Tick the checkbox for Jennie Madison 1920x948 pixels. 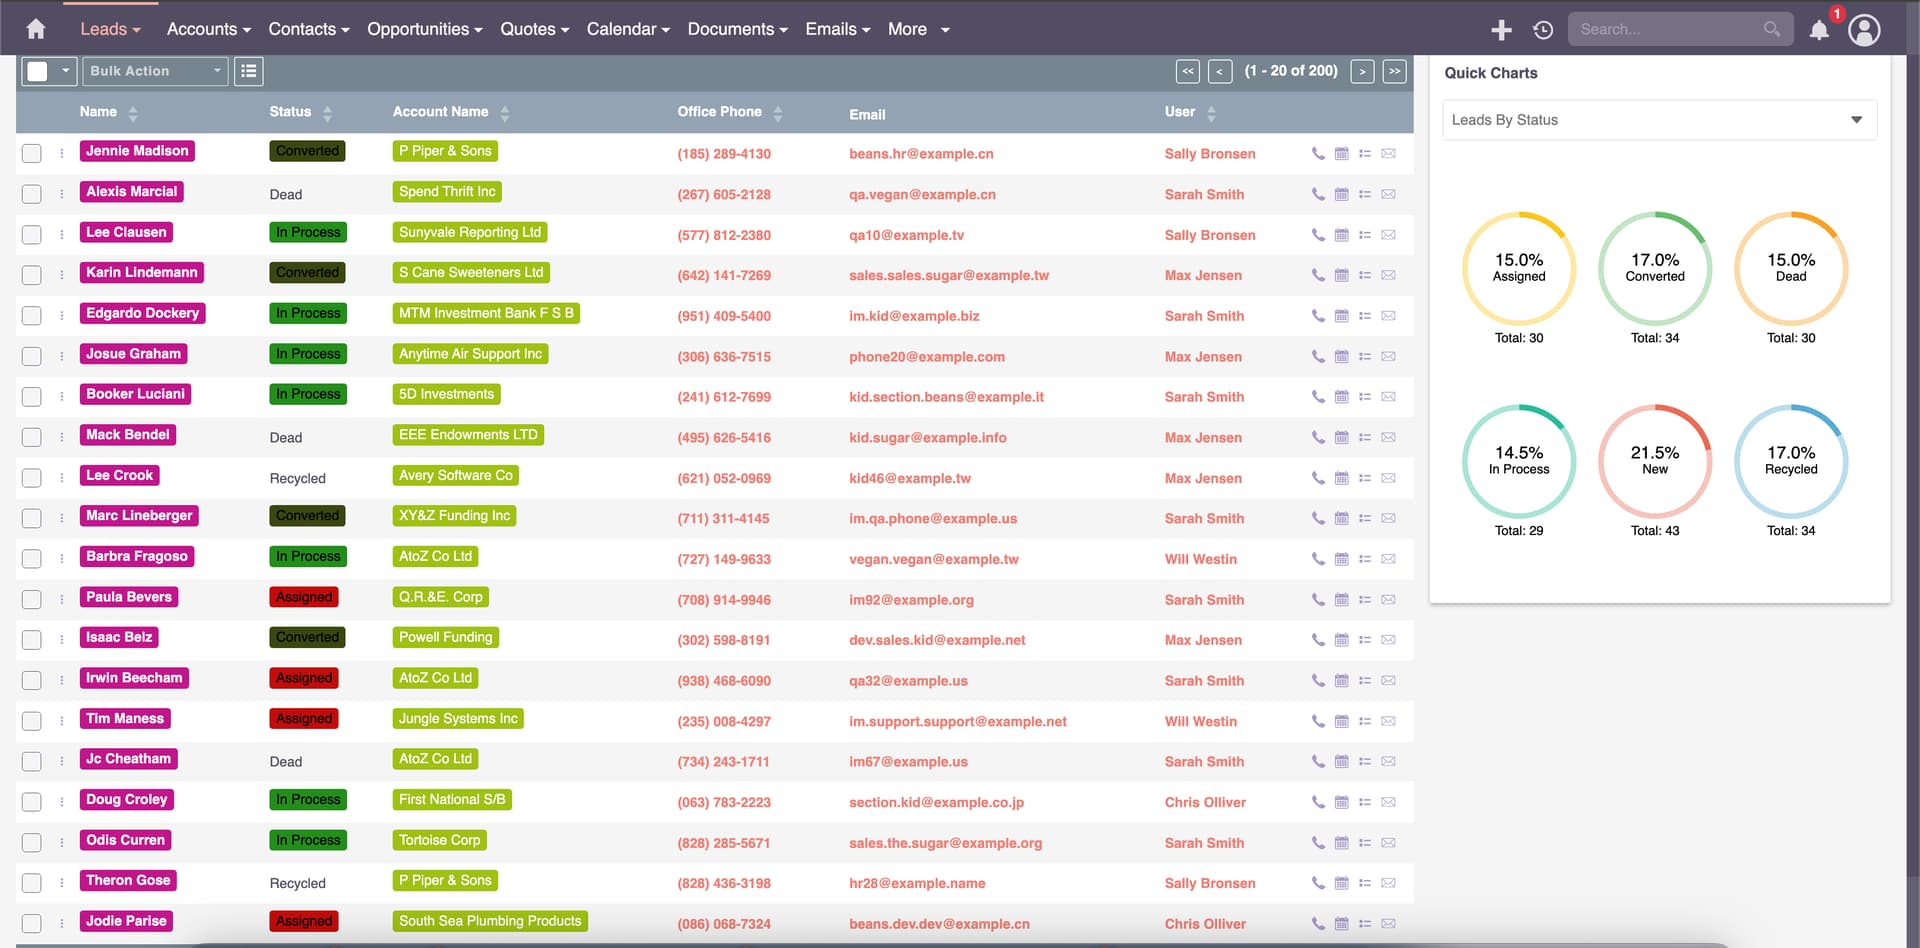[32, 154]
